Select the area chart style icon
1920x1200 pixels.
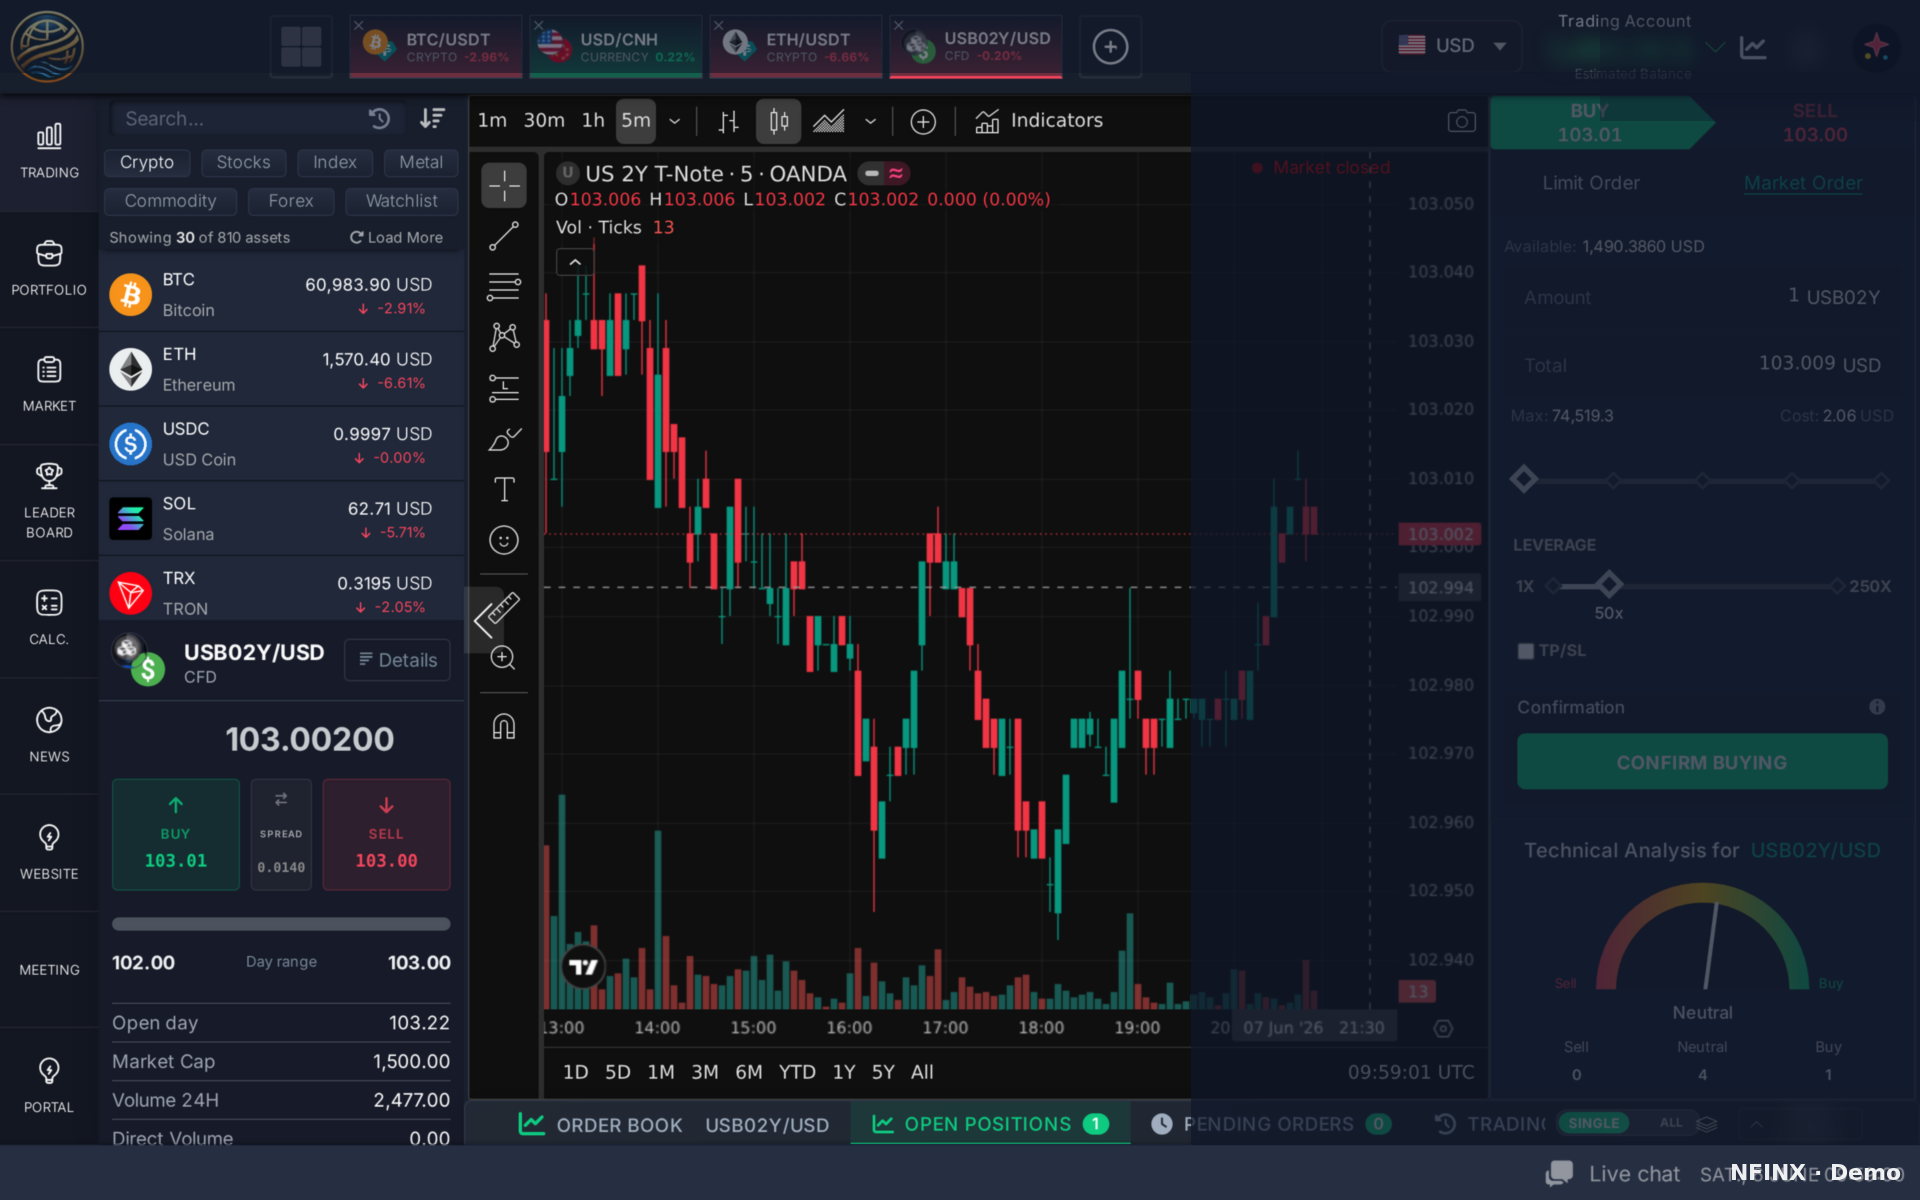tap(829, 122)
